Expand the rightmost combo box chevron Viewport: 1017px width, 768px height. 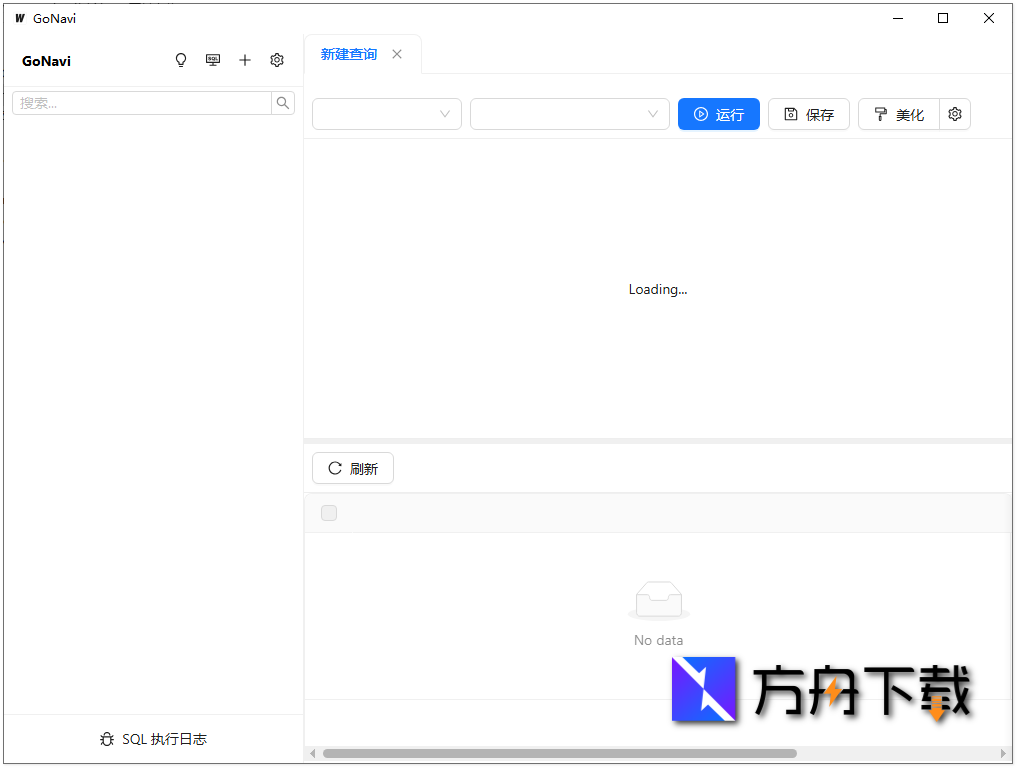653,114
